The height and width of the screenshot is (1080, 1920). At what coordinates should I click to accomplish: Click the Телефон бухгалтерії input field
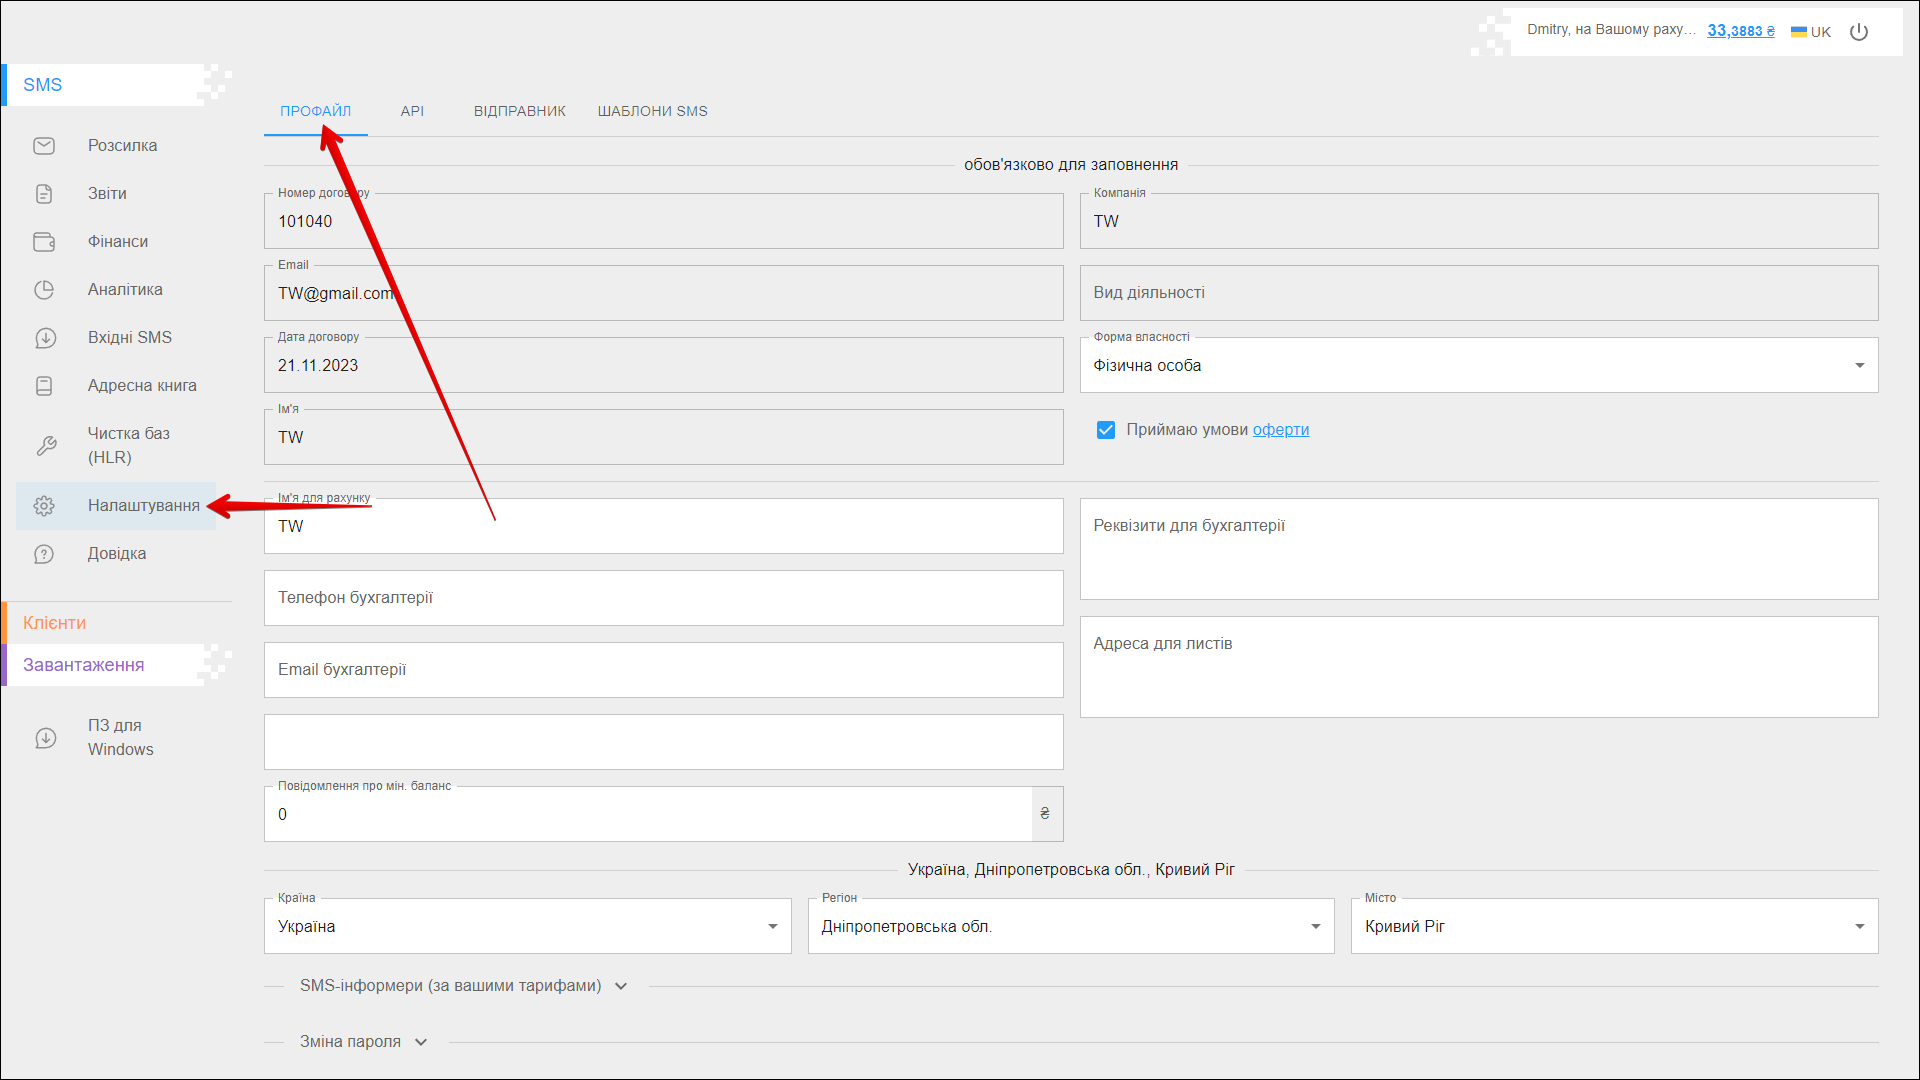663,598
